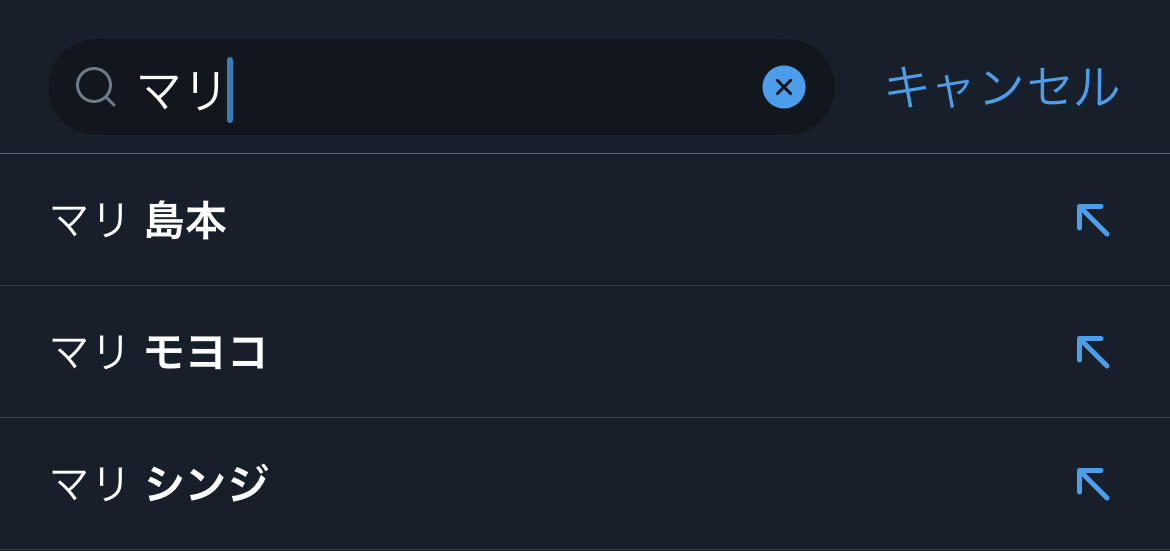1170x551 pixels.
Task: Click the マリ prefix of the シンジ suggestion
Action: tap(89, 485)
